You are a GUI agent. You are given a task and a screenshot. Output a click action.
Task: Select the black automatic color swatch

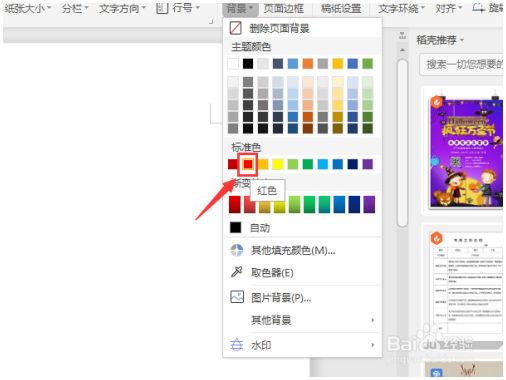[235, 227]
